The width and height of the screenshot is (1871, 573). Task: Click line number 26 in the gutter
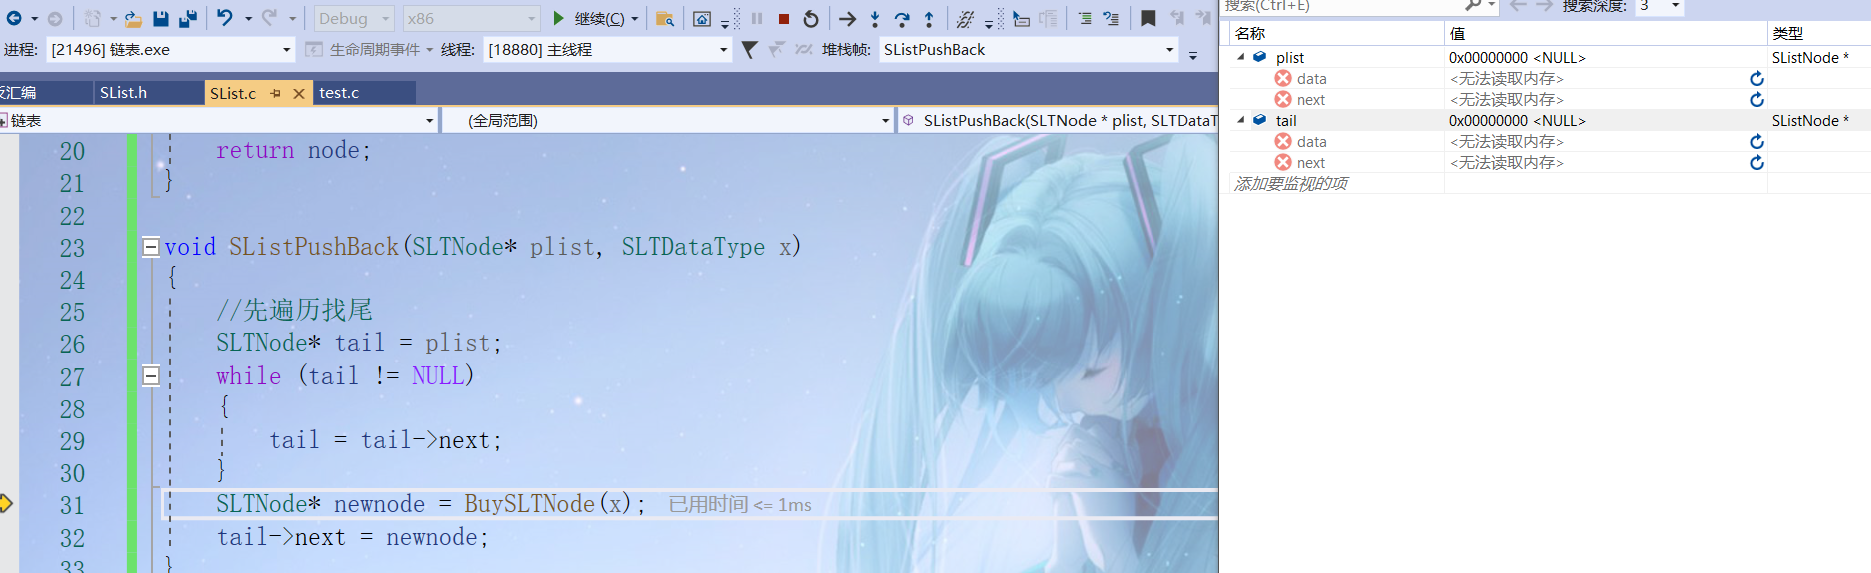tap(72, 344)
